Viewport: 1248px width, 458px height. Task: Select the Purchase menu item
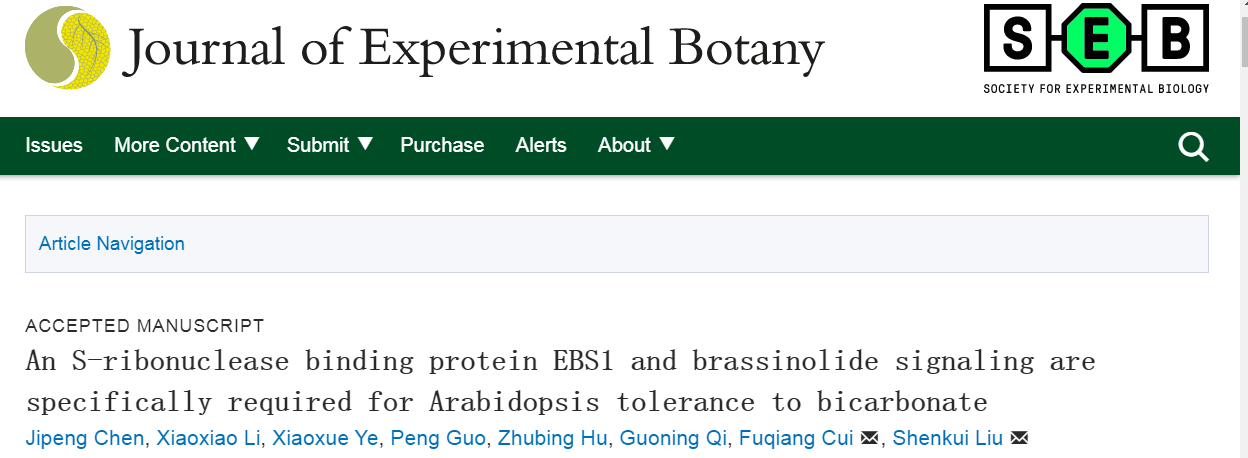(442, 145)
